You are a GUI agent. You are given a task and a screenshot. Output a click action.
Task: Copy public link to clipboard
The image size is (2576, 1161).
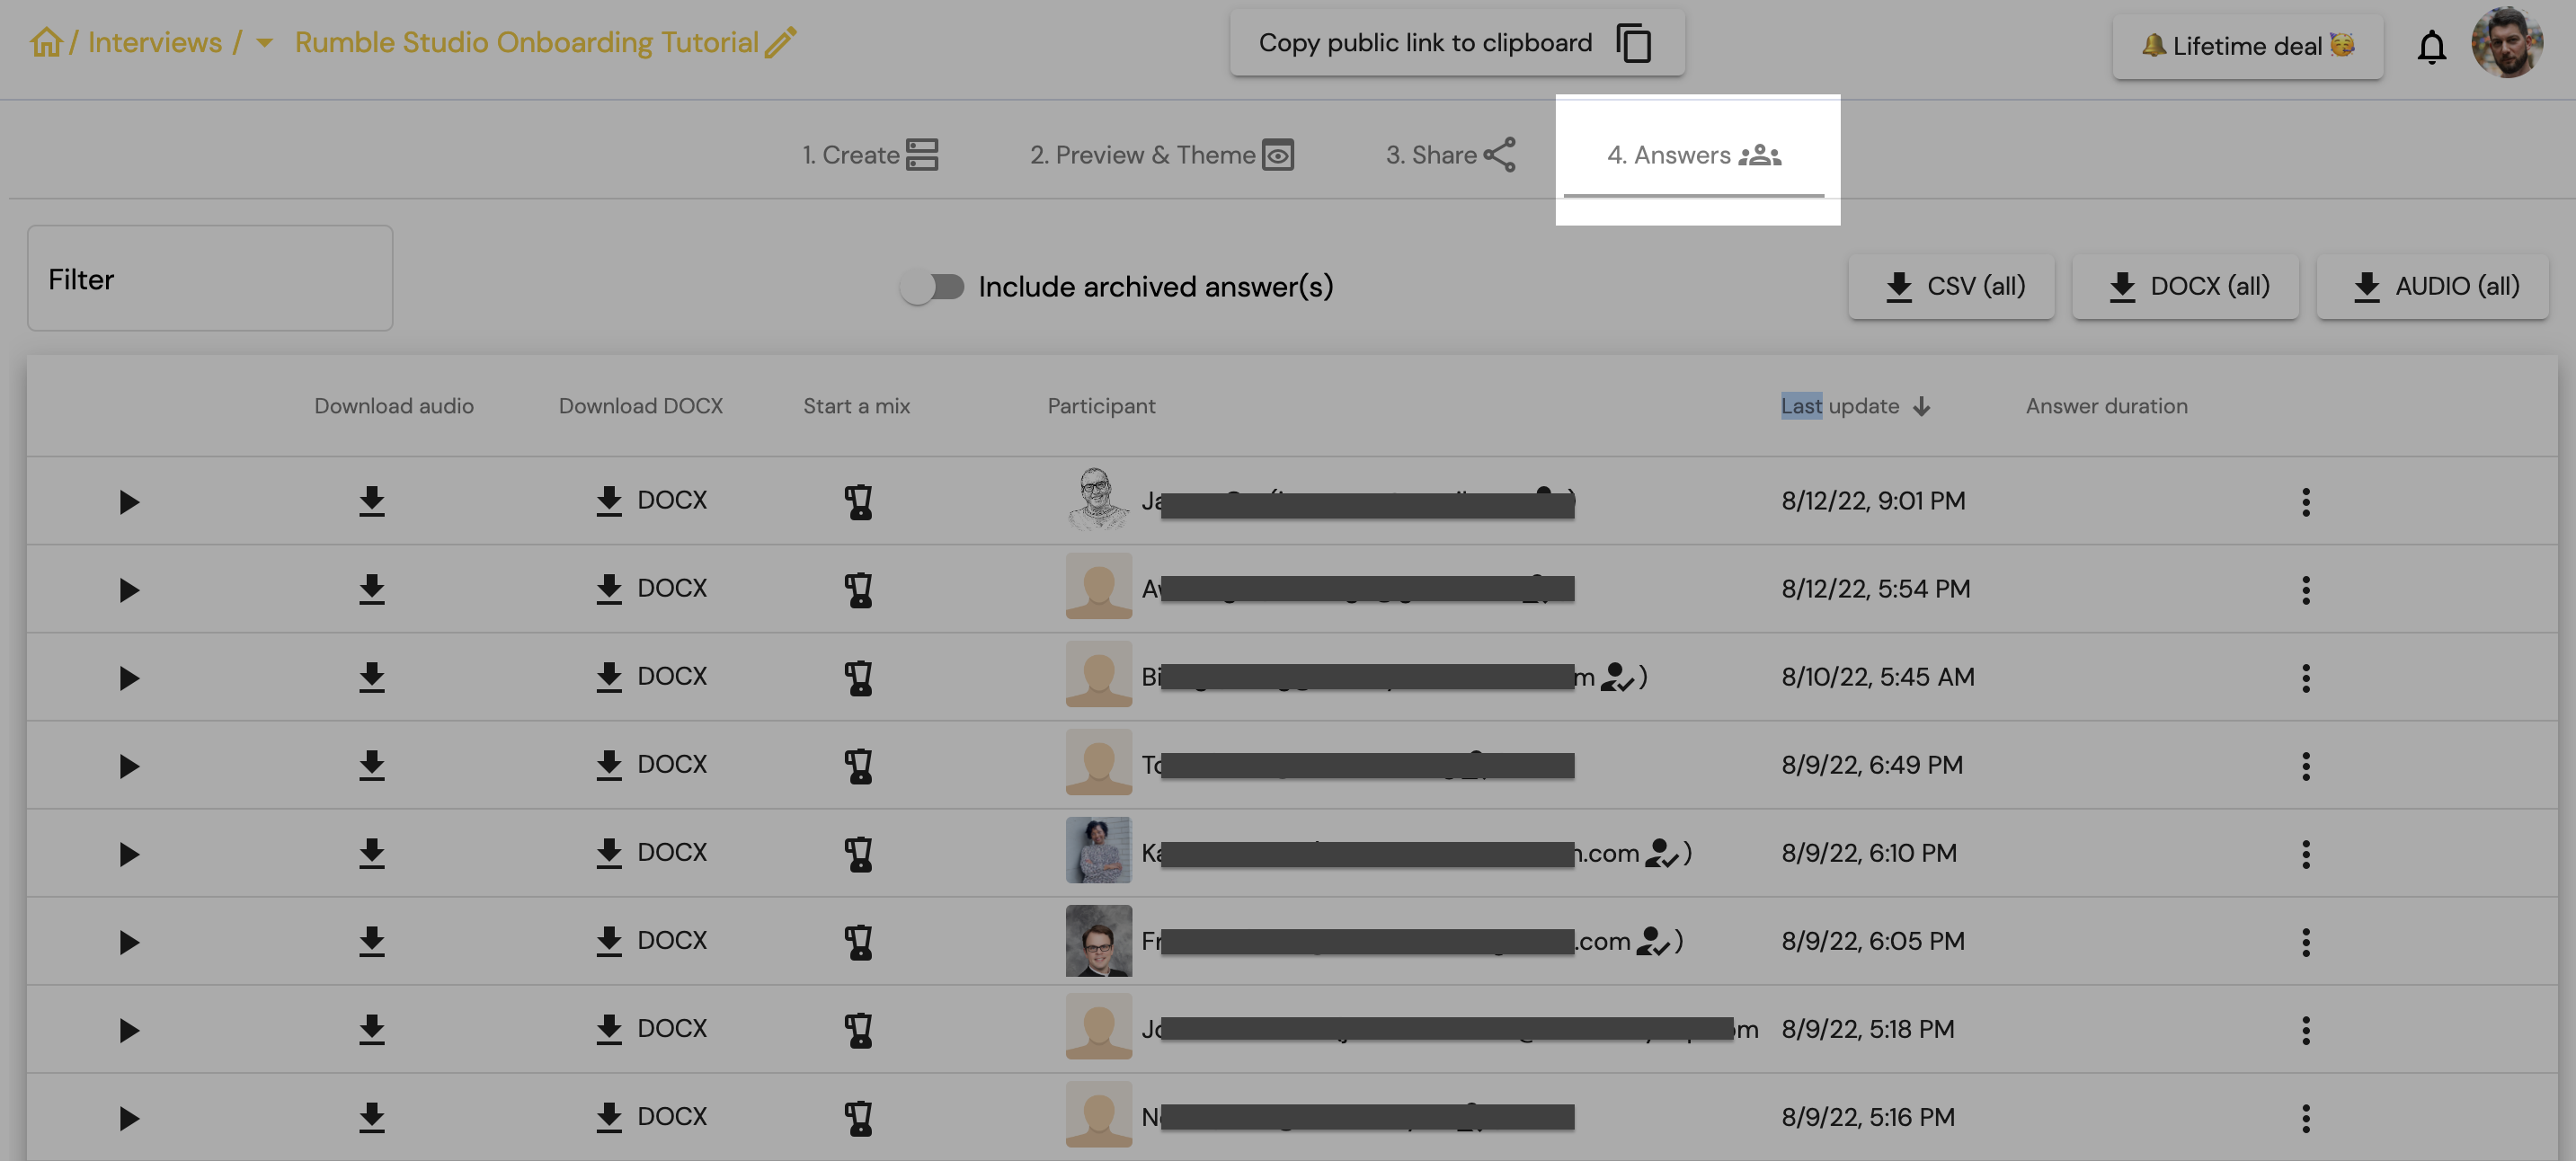coord(1456,43)
